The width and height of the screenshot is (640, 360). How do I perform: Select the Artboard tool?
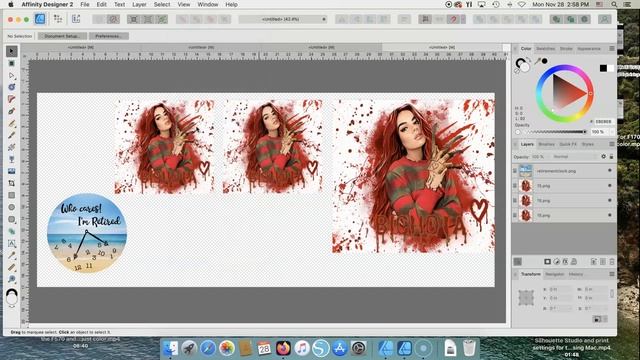tap(11, 63)
